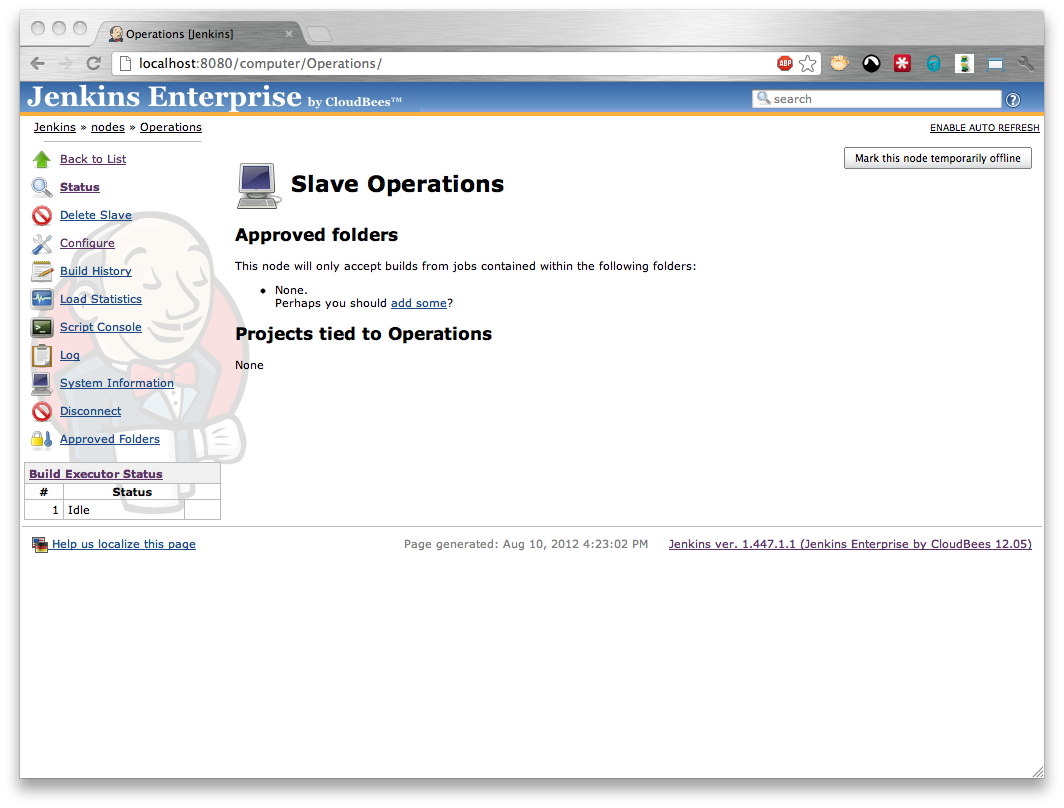Screen dimensions: 1064x808
Task: Open the Delete Slave link
Action: (x=96, y=215)
